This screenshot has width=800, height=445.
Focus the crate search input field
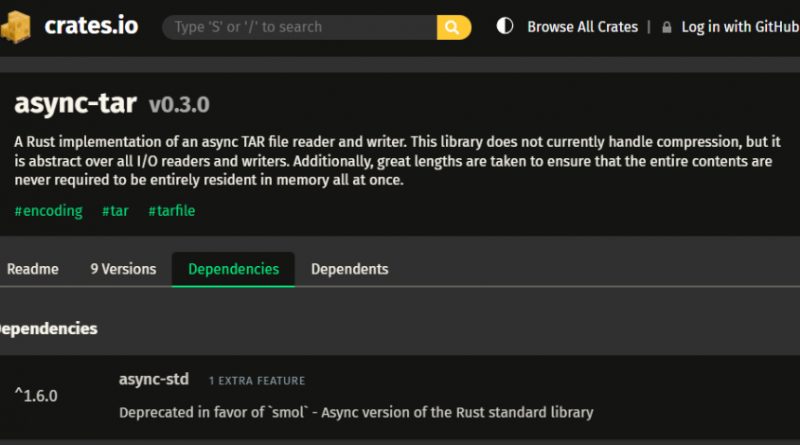(300, 27)
